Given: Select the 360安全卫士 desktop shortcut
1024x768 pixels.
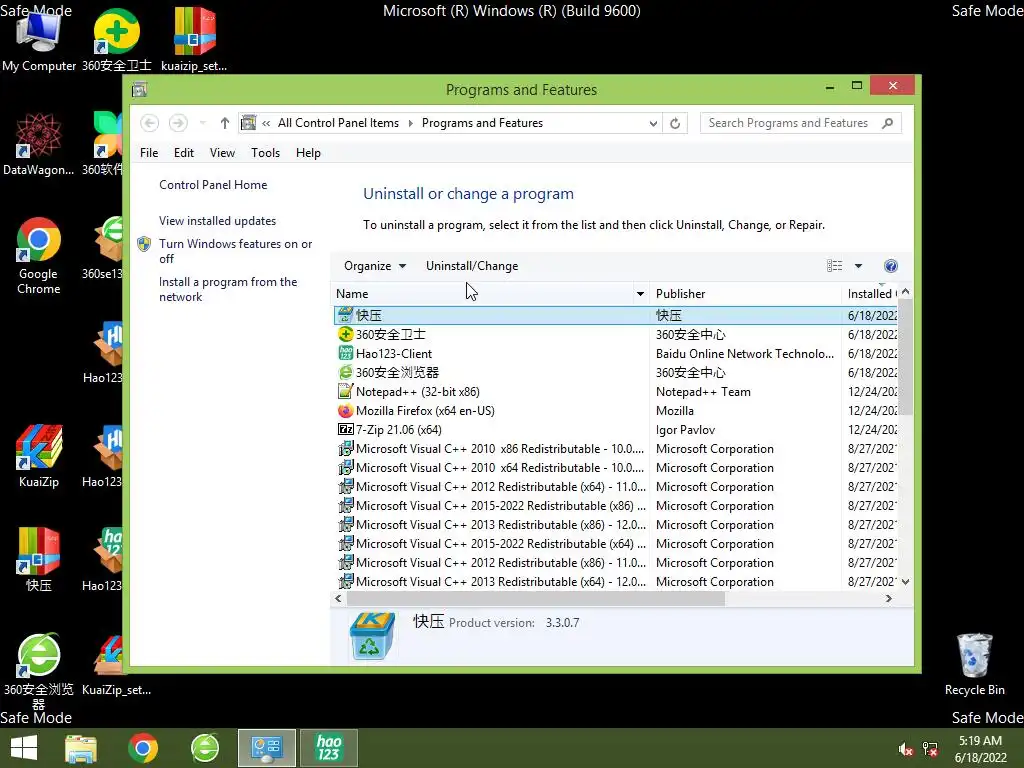Looking at the screenshot, I should click(x=116, y=40).
